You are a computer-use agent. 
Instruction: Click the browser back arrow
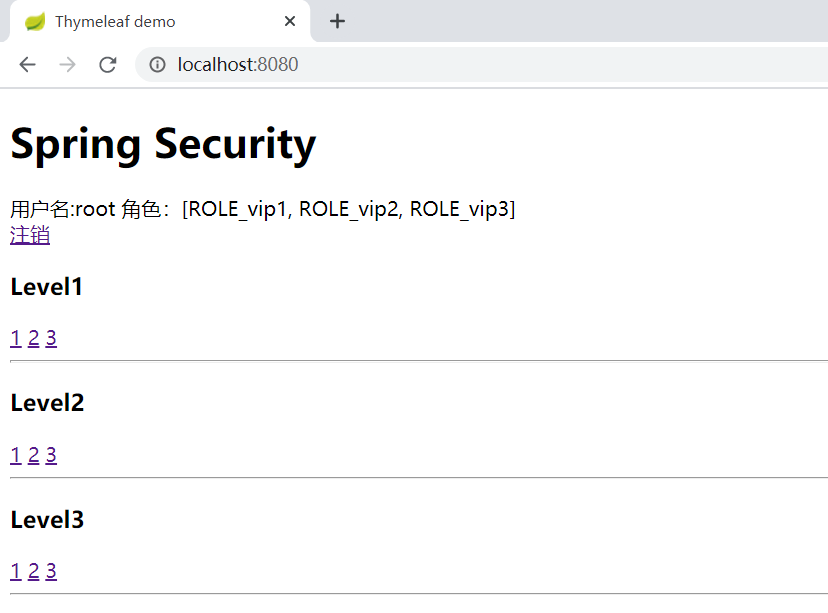tap(27, 64)
